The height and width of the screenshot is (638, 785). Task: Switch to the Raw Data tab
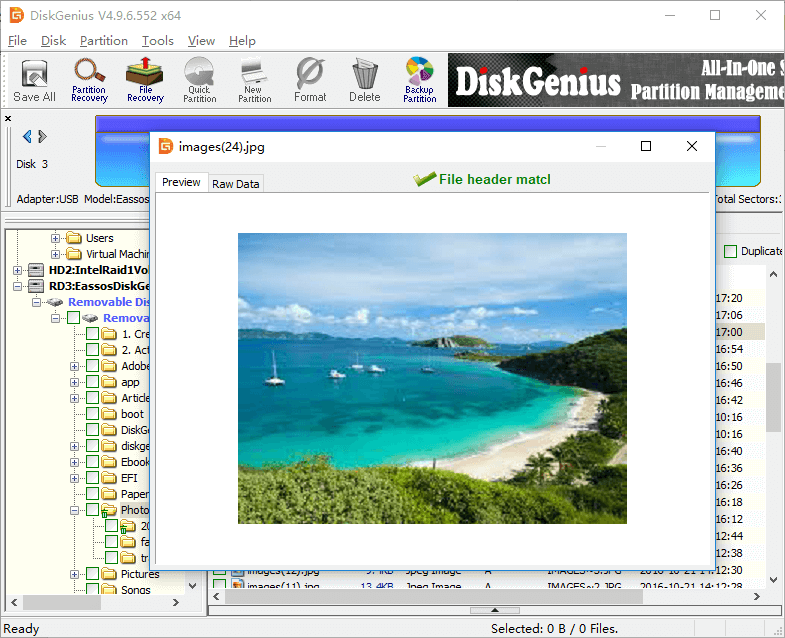click(x=236, y=184)
